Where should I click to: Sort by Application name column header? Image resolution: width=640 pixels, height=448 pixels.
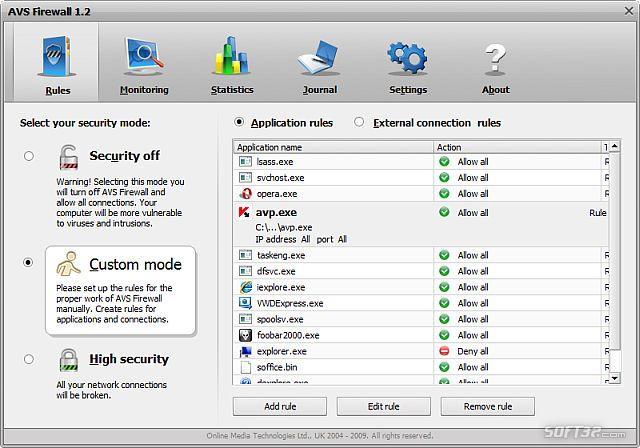(x=333, y=147)
